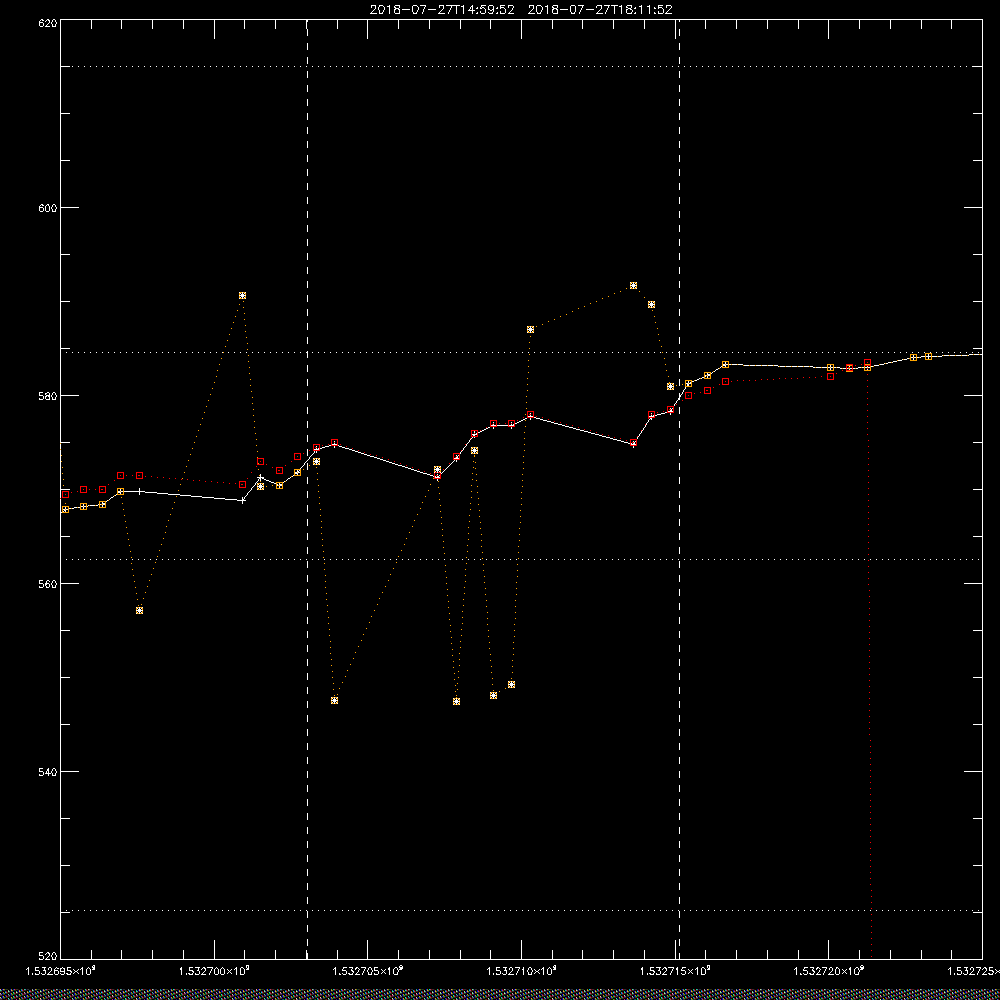1000x1000 pixels.
Task: Click the end timestamp 2018-07-27T18:11:52 in title
Action: (x=600, y=10)
